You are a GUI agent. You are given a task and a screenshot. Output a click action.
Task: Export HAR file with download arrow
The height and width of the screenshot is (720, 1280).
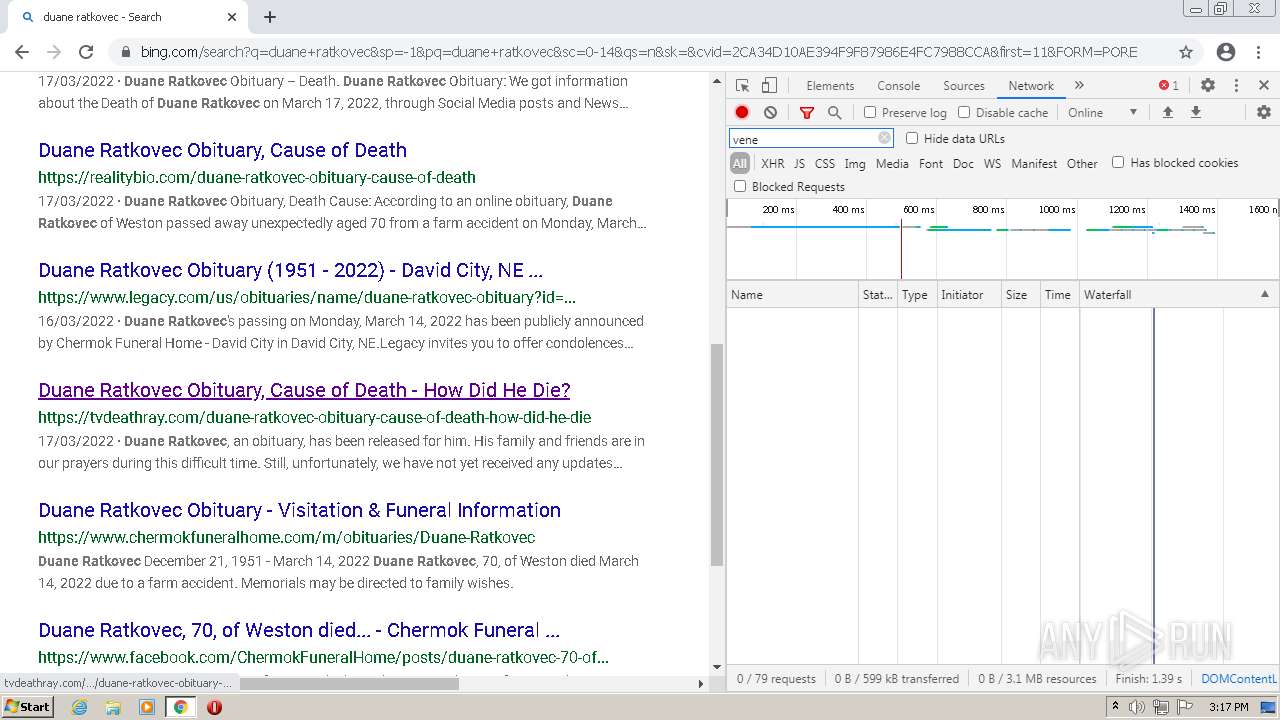(x=1195, y=113)
